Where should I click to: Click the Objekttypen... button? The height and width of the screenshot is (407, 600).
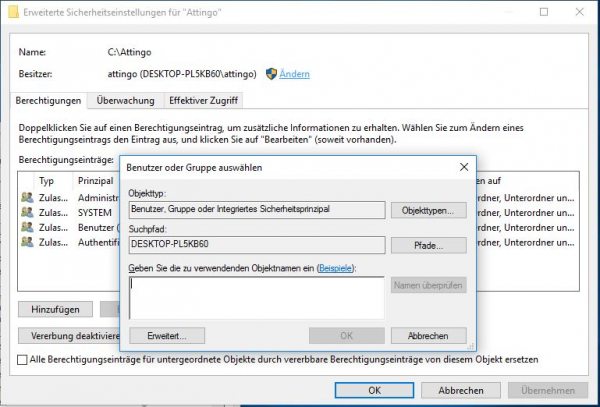pyautogui.click(x=428, y=211)
